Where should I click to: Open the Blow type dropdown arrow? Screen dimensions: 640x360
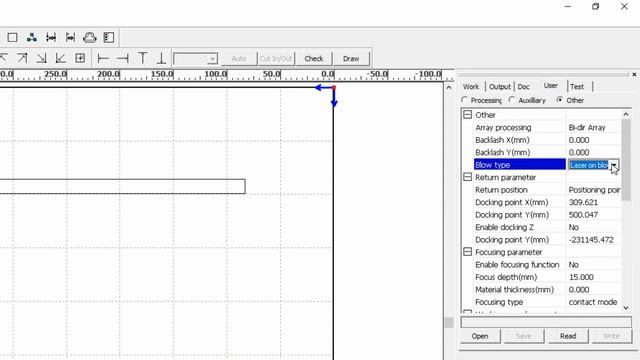click(614, 165)
